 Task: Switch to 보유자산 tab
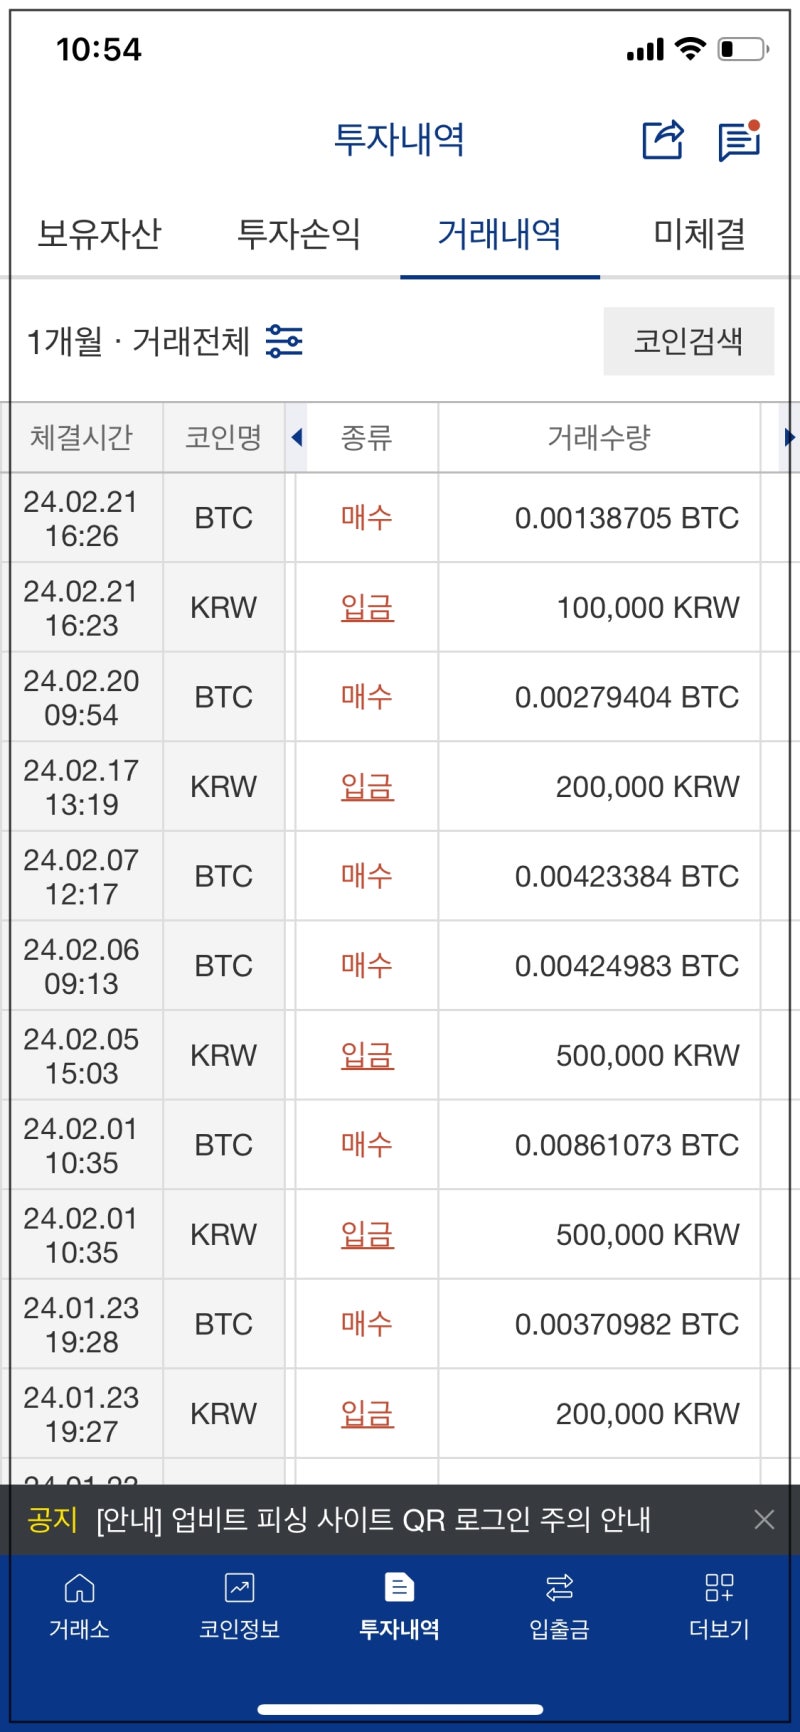99,234
